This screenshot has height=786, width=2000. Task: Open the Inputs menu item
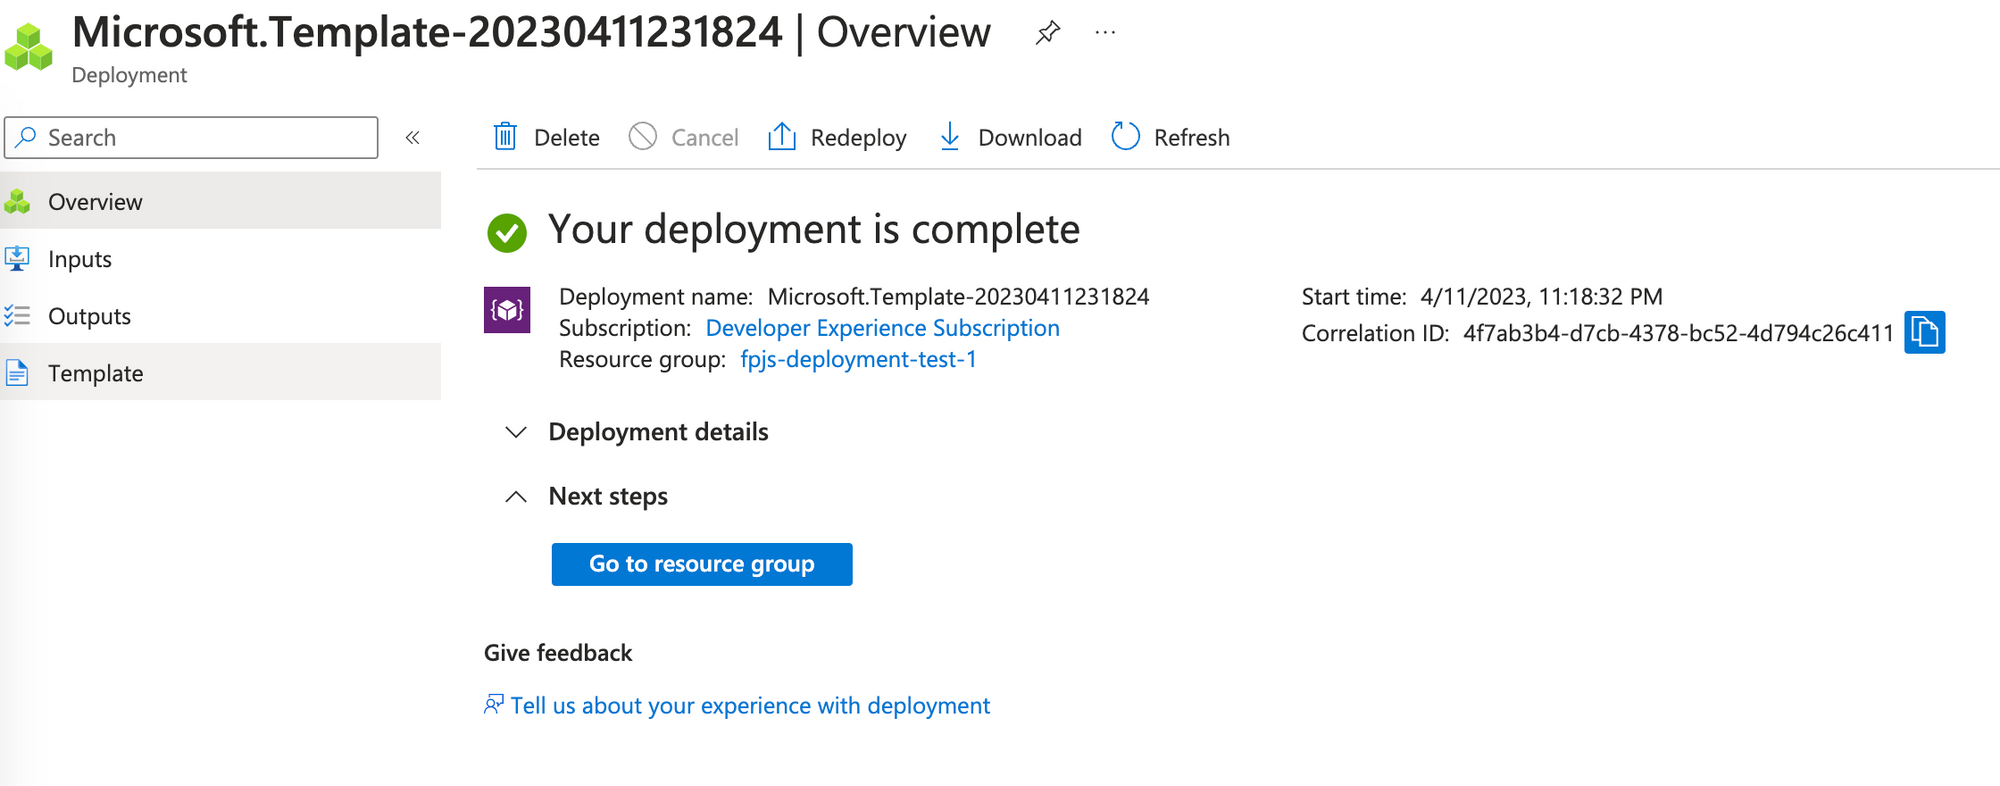point(220,258)
